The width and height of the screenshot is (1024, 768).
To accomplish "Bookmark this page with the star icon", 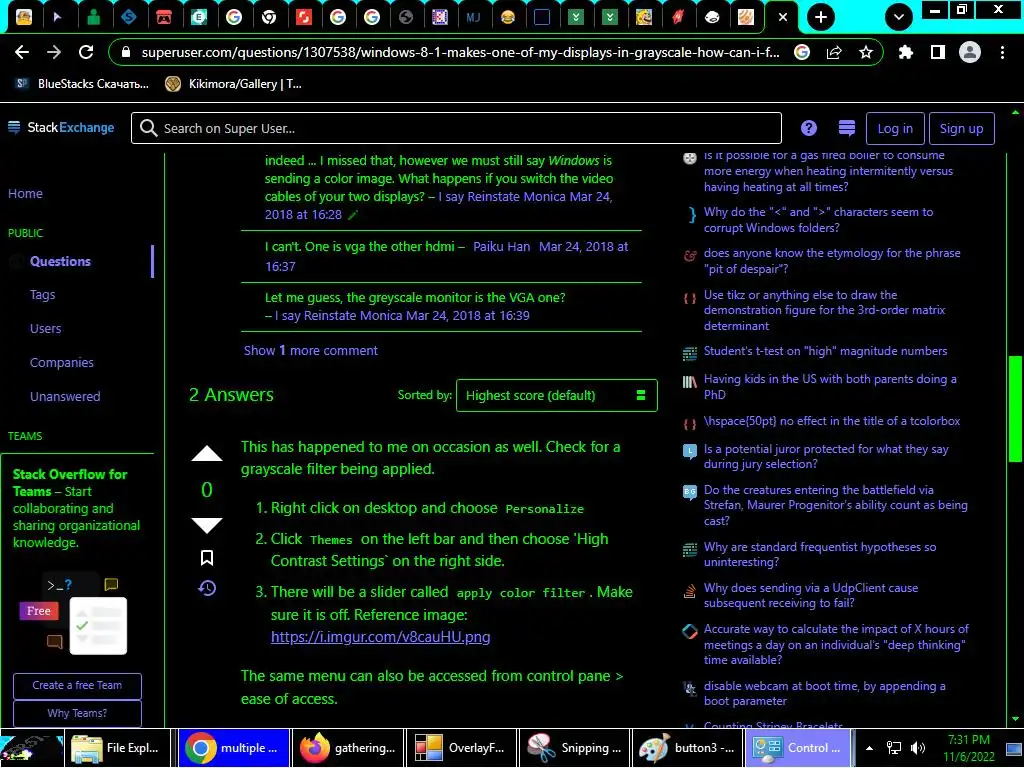I will click(x=866, y=52).
